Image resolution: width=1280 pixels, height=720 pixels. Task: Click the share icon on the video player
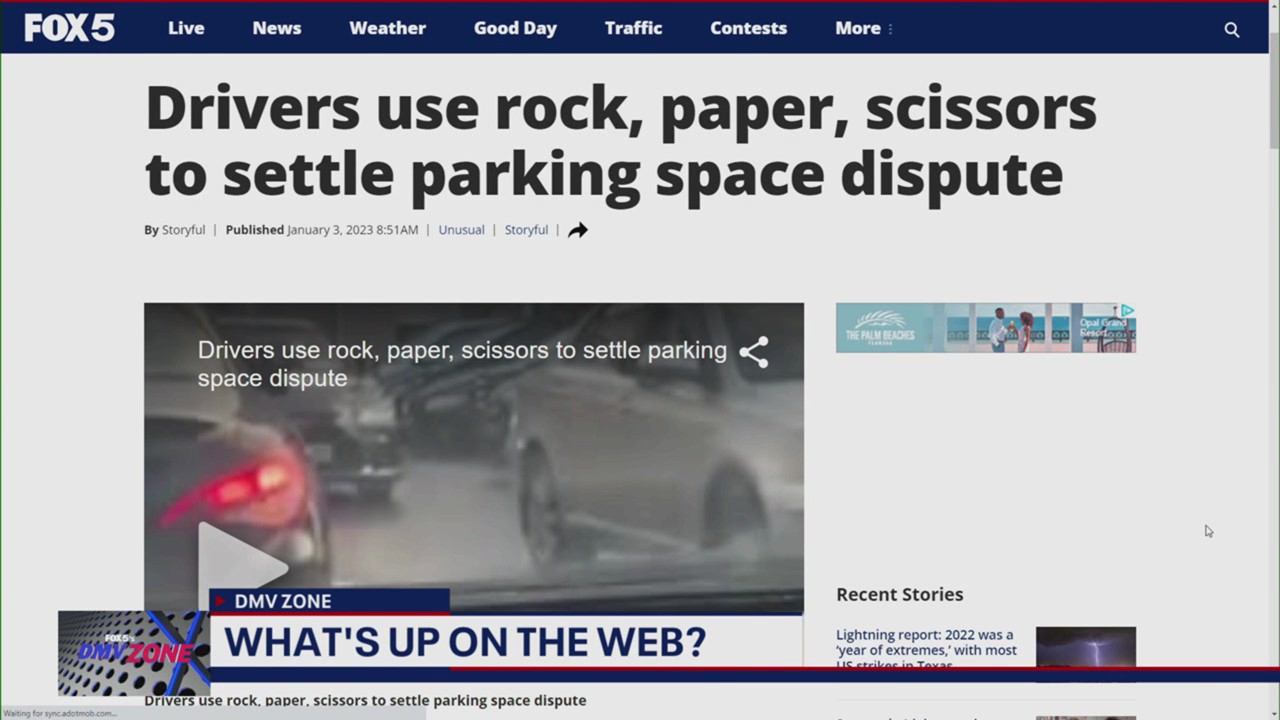[754, 352]
